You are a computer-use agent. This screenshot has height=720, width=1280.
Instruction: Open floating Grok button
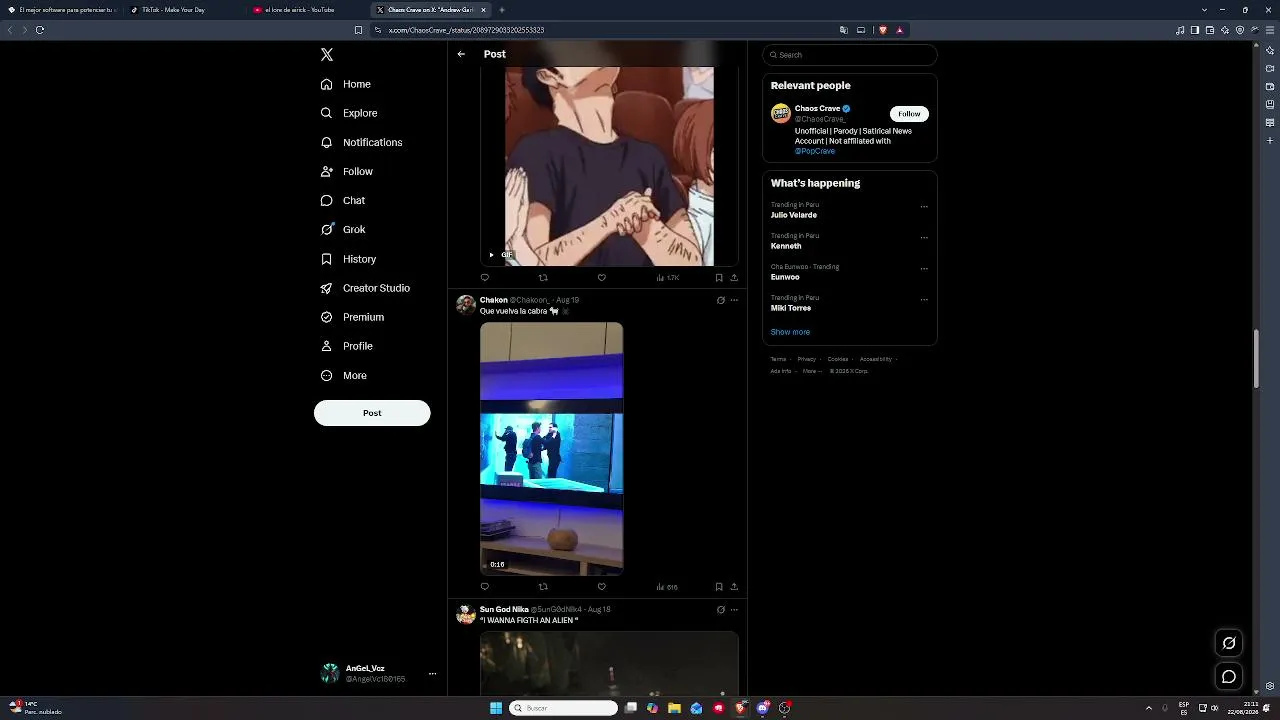1229,643
